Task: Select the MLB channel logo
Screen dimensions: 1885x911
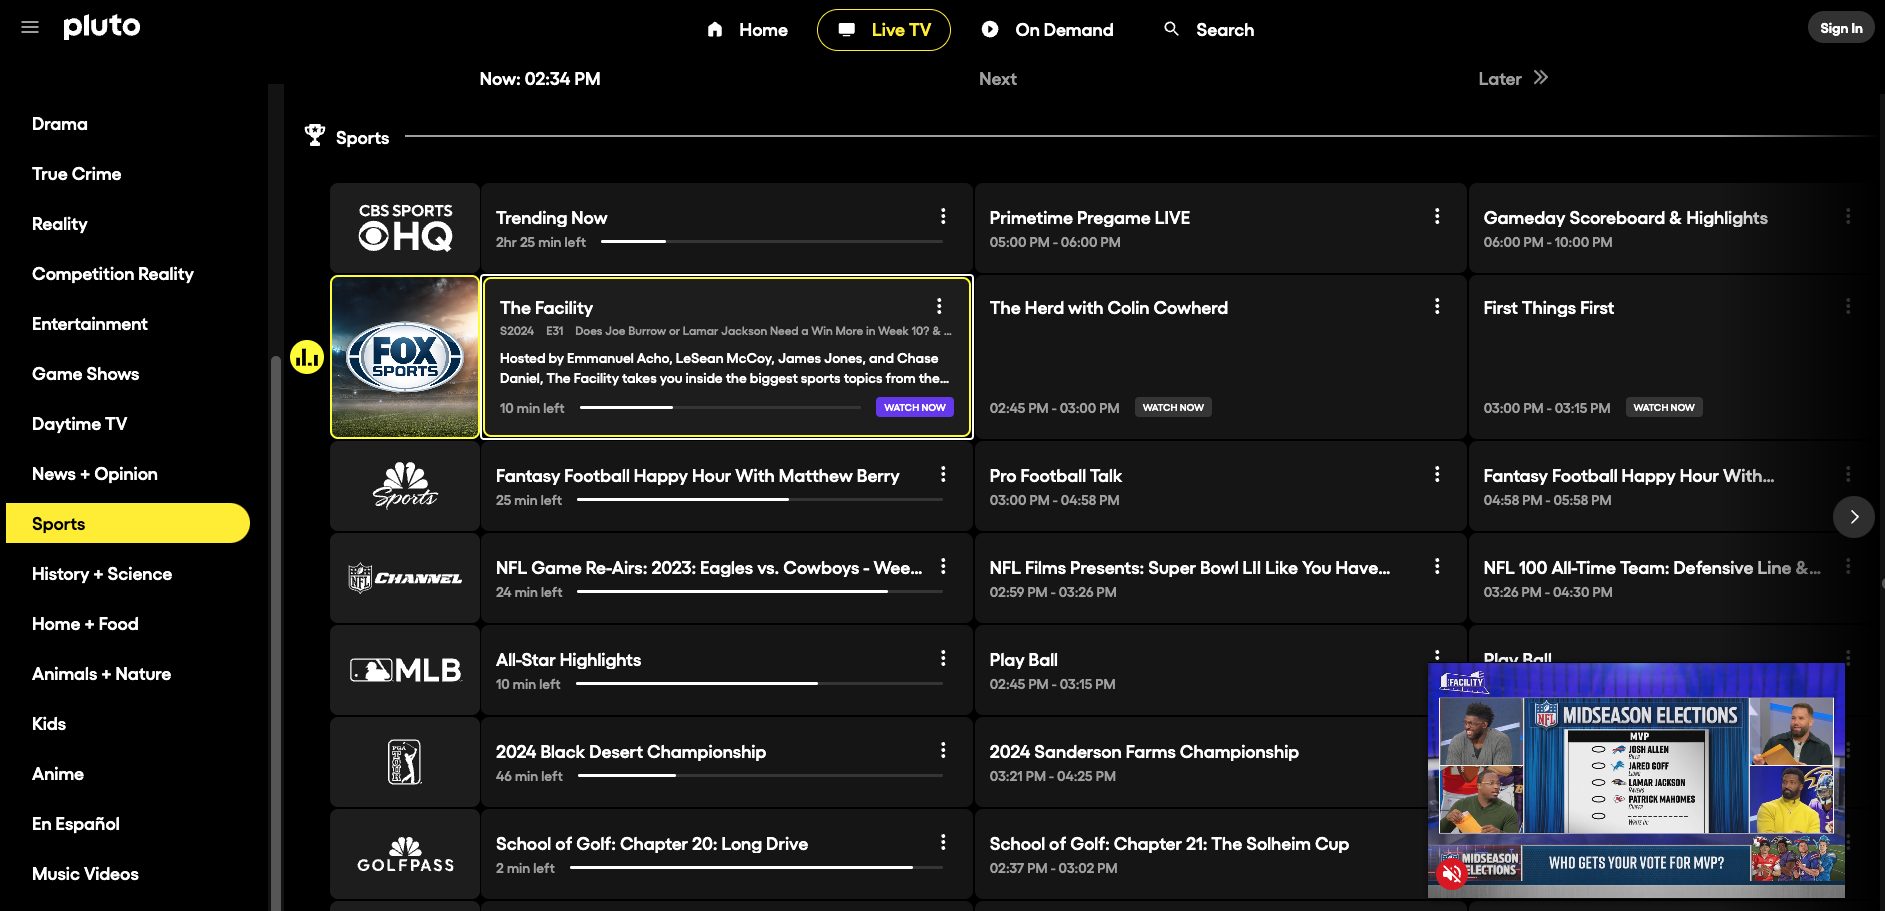Action: coord(404,670)
